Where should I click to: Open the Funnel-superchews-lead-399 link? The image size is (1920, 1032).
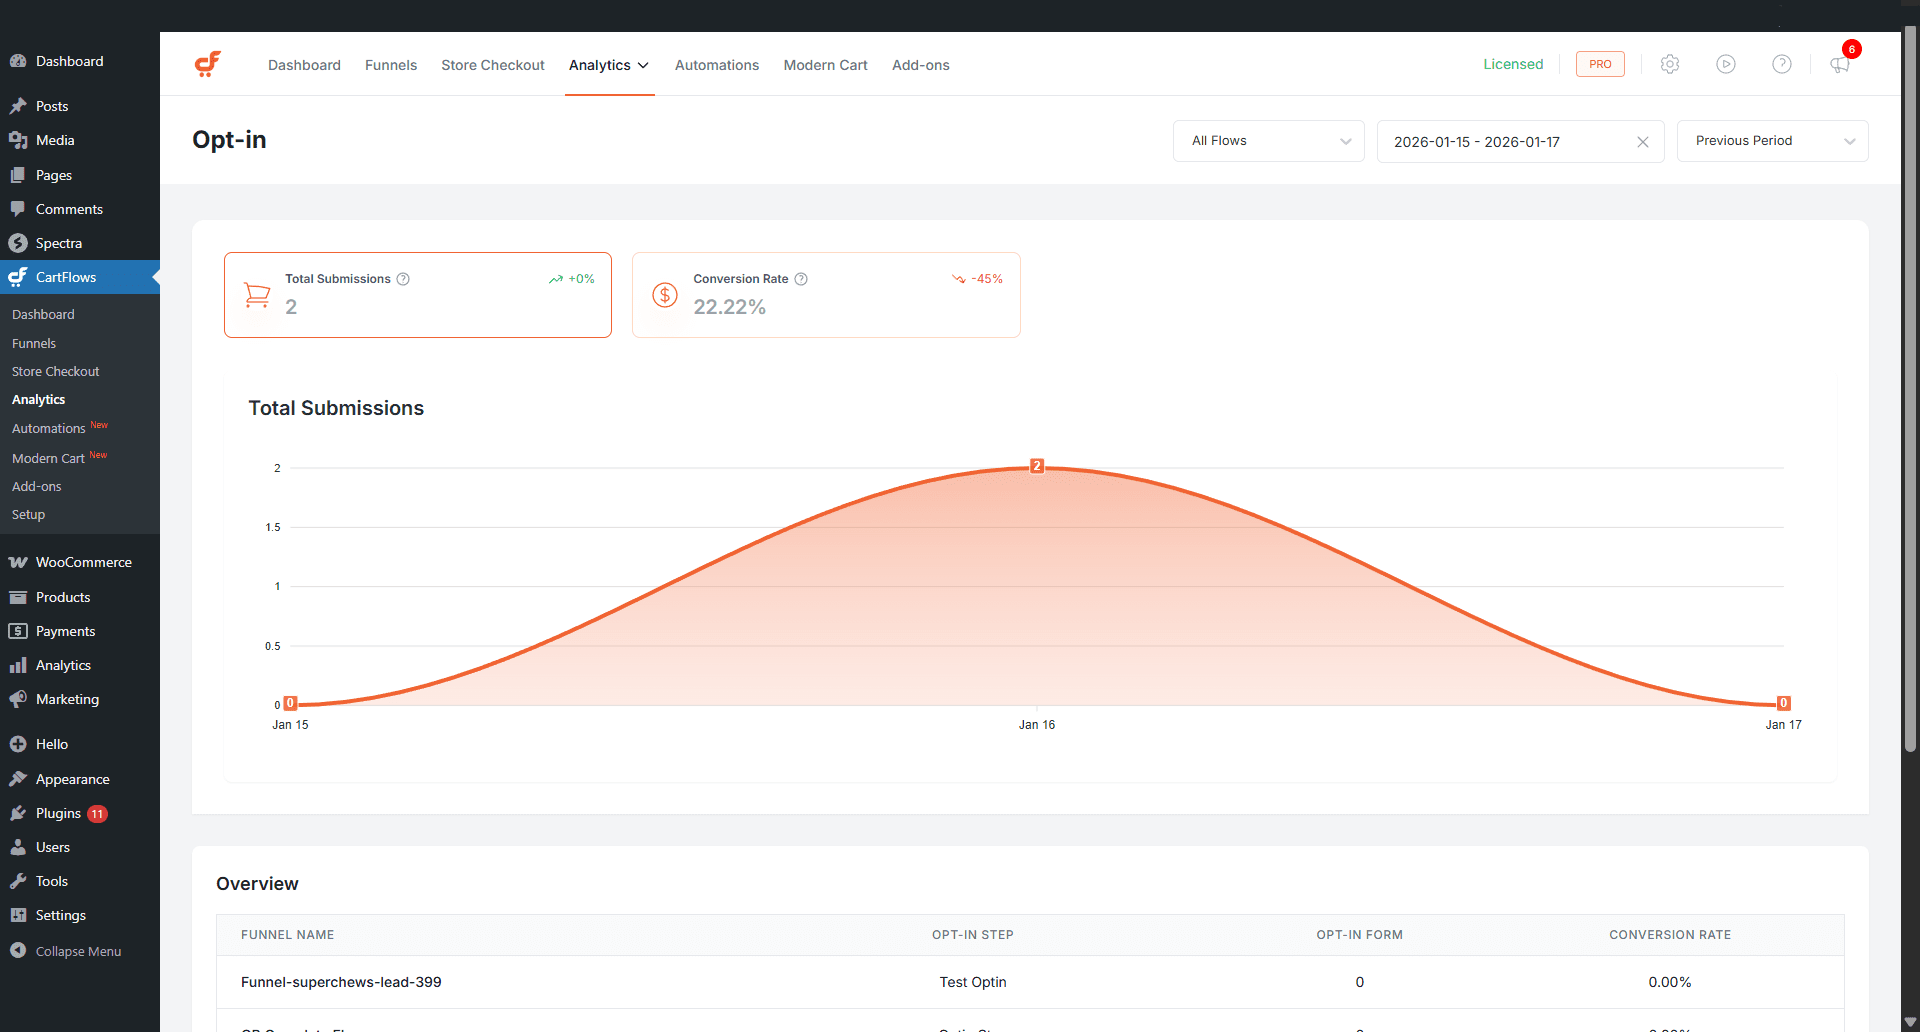(x=340, y=982)
